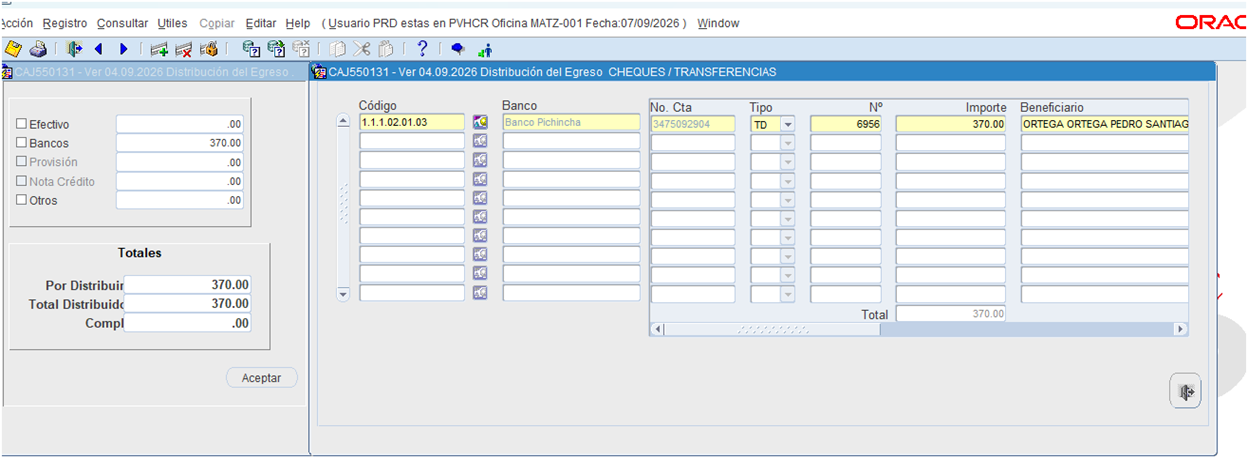This screenshot has height=476, width=1249.
Task: Open the Utiles menu
Action: [x=172, y=23]
